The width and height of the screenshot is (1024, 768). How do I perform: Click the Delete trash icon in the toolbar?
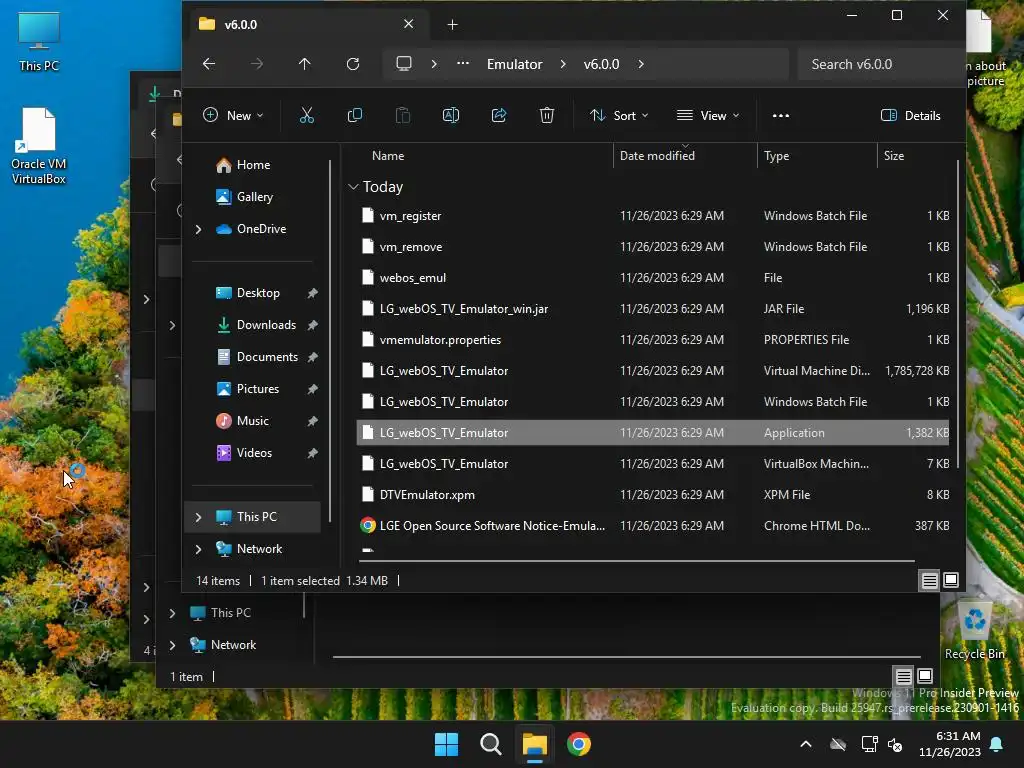click(x=547, y=116)
